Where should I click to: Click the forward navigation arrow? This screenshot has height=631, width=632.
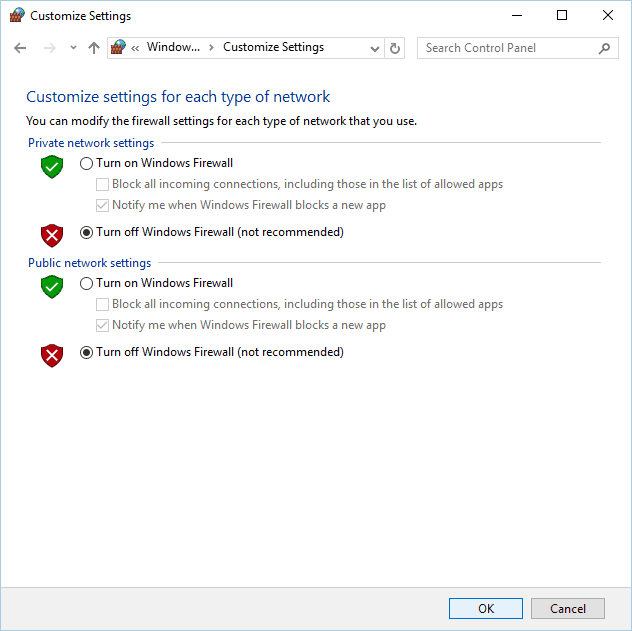[50, 48]
